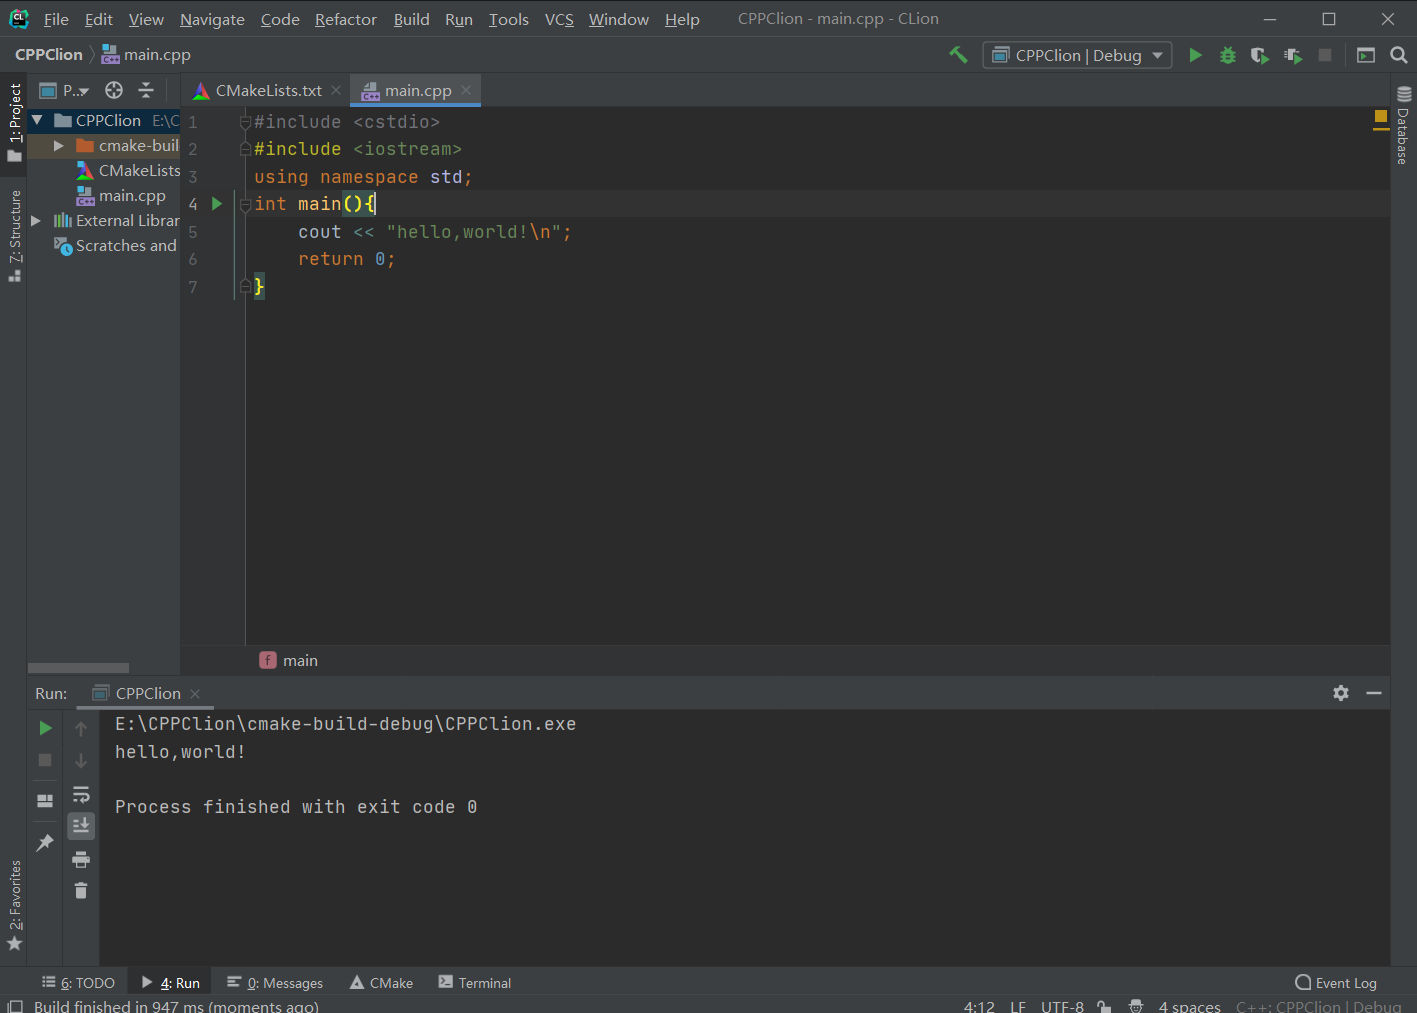1417x1013 pixels.
Task: Click the inspections inspector hat icon
Action: 1136,1006
